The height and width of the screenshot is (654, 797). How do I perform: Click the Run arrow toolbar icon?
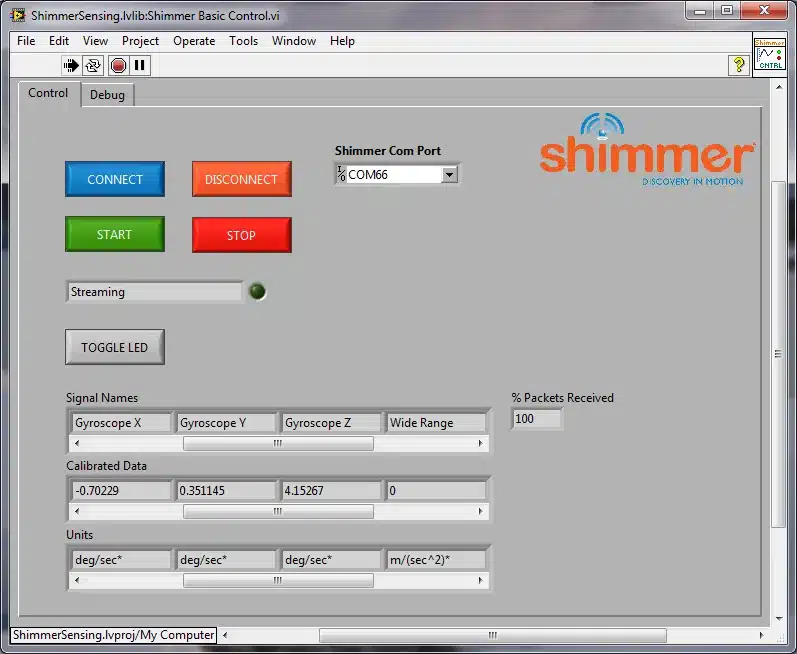tap(71, 65)
